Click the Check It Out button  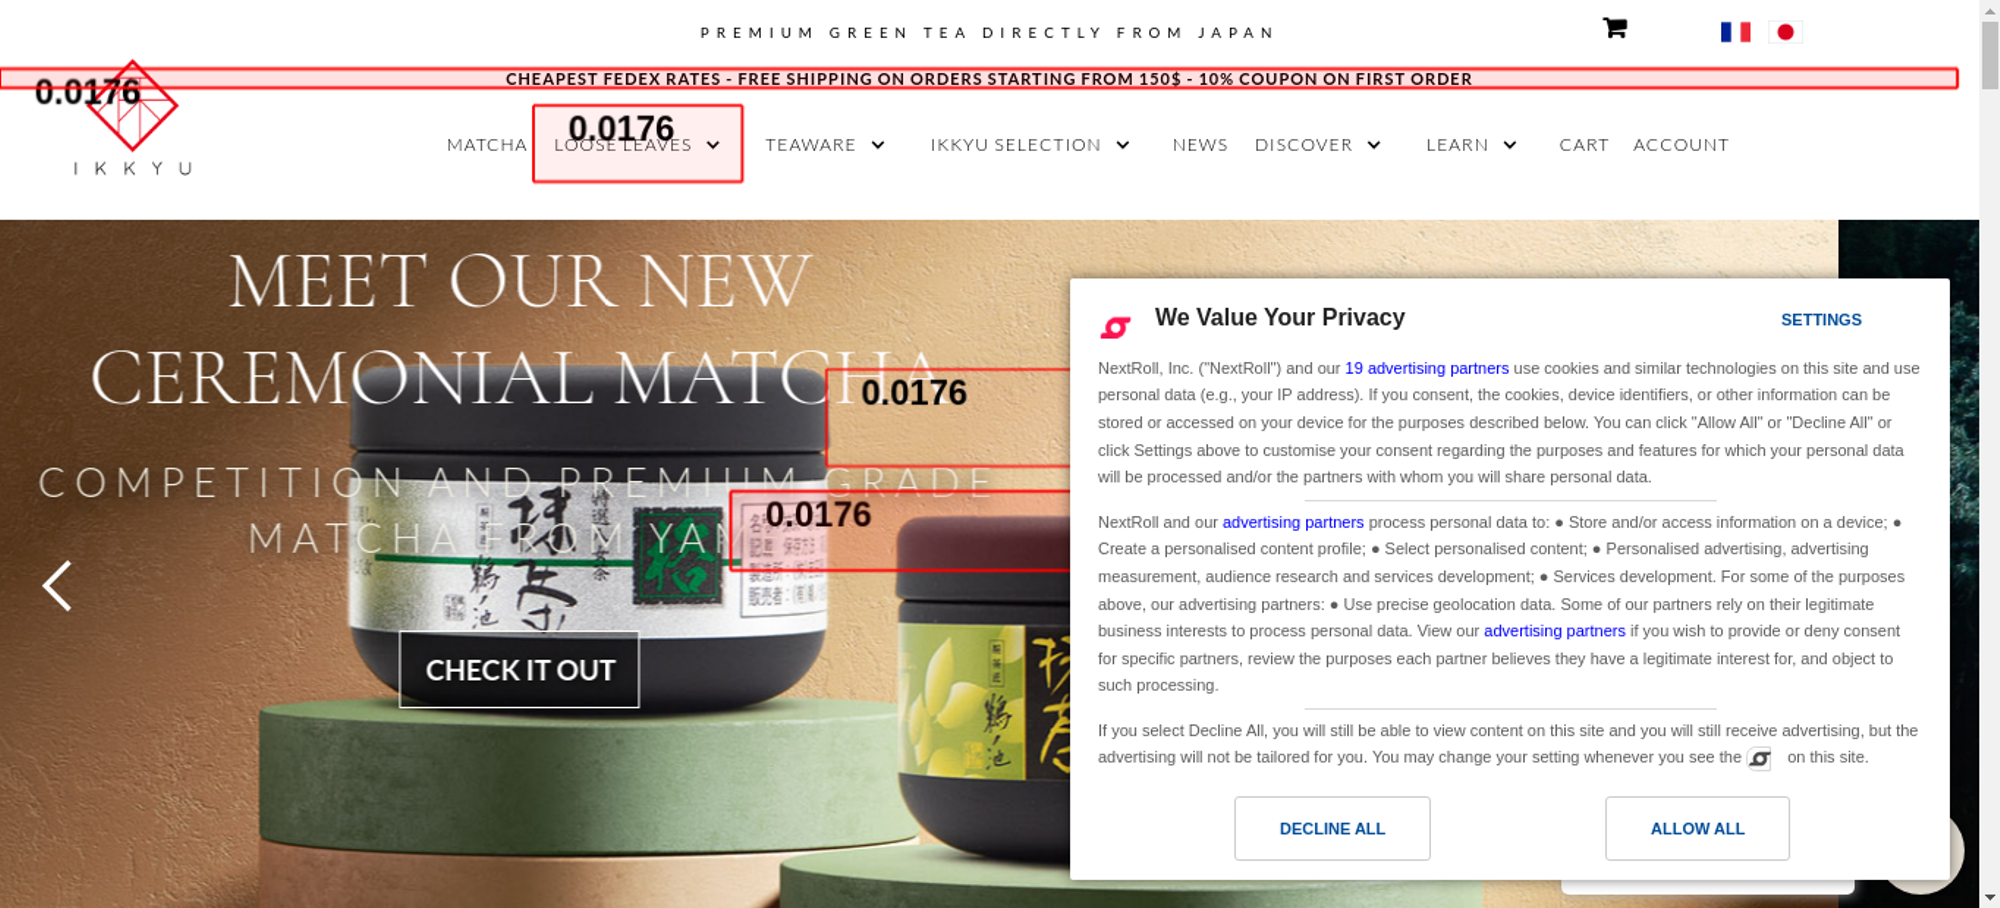(x=519, y=669)
